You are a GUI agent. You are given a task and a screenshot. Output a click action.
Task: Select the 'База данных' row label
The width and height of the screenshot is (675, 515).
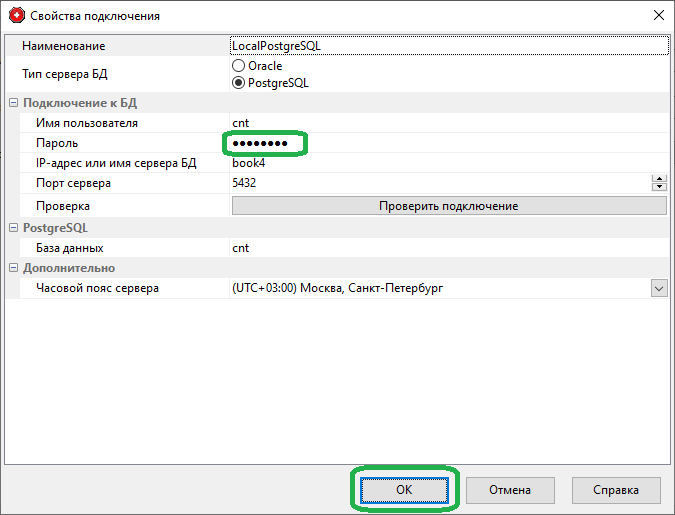70,248
